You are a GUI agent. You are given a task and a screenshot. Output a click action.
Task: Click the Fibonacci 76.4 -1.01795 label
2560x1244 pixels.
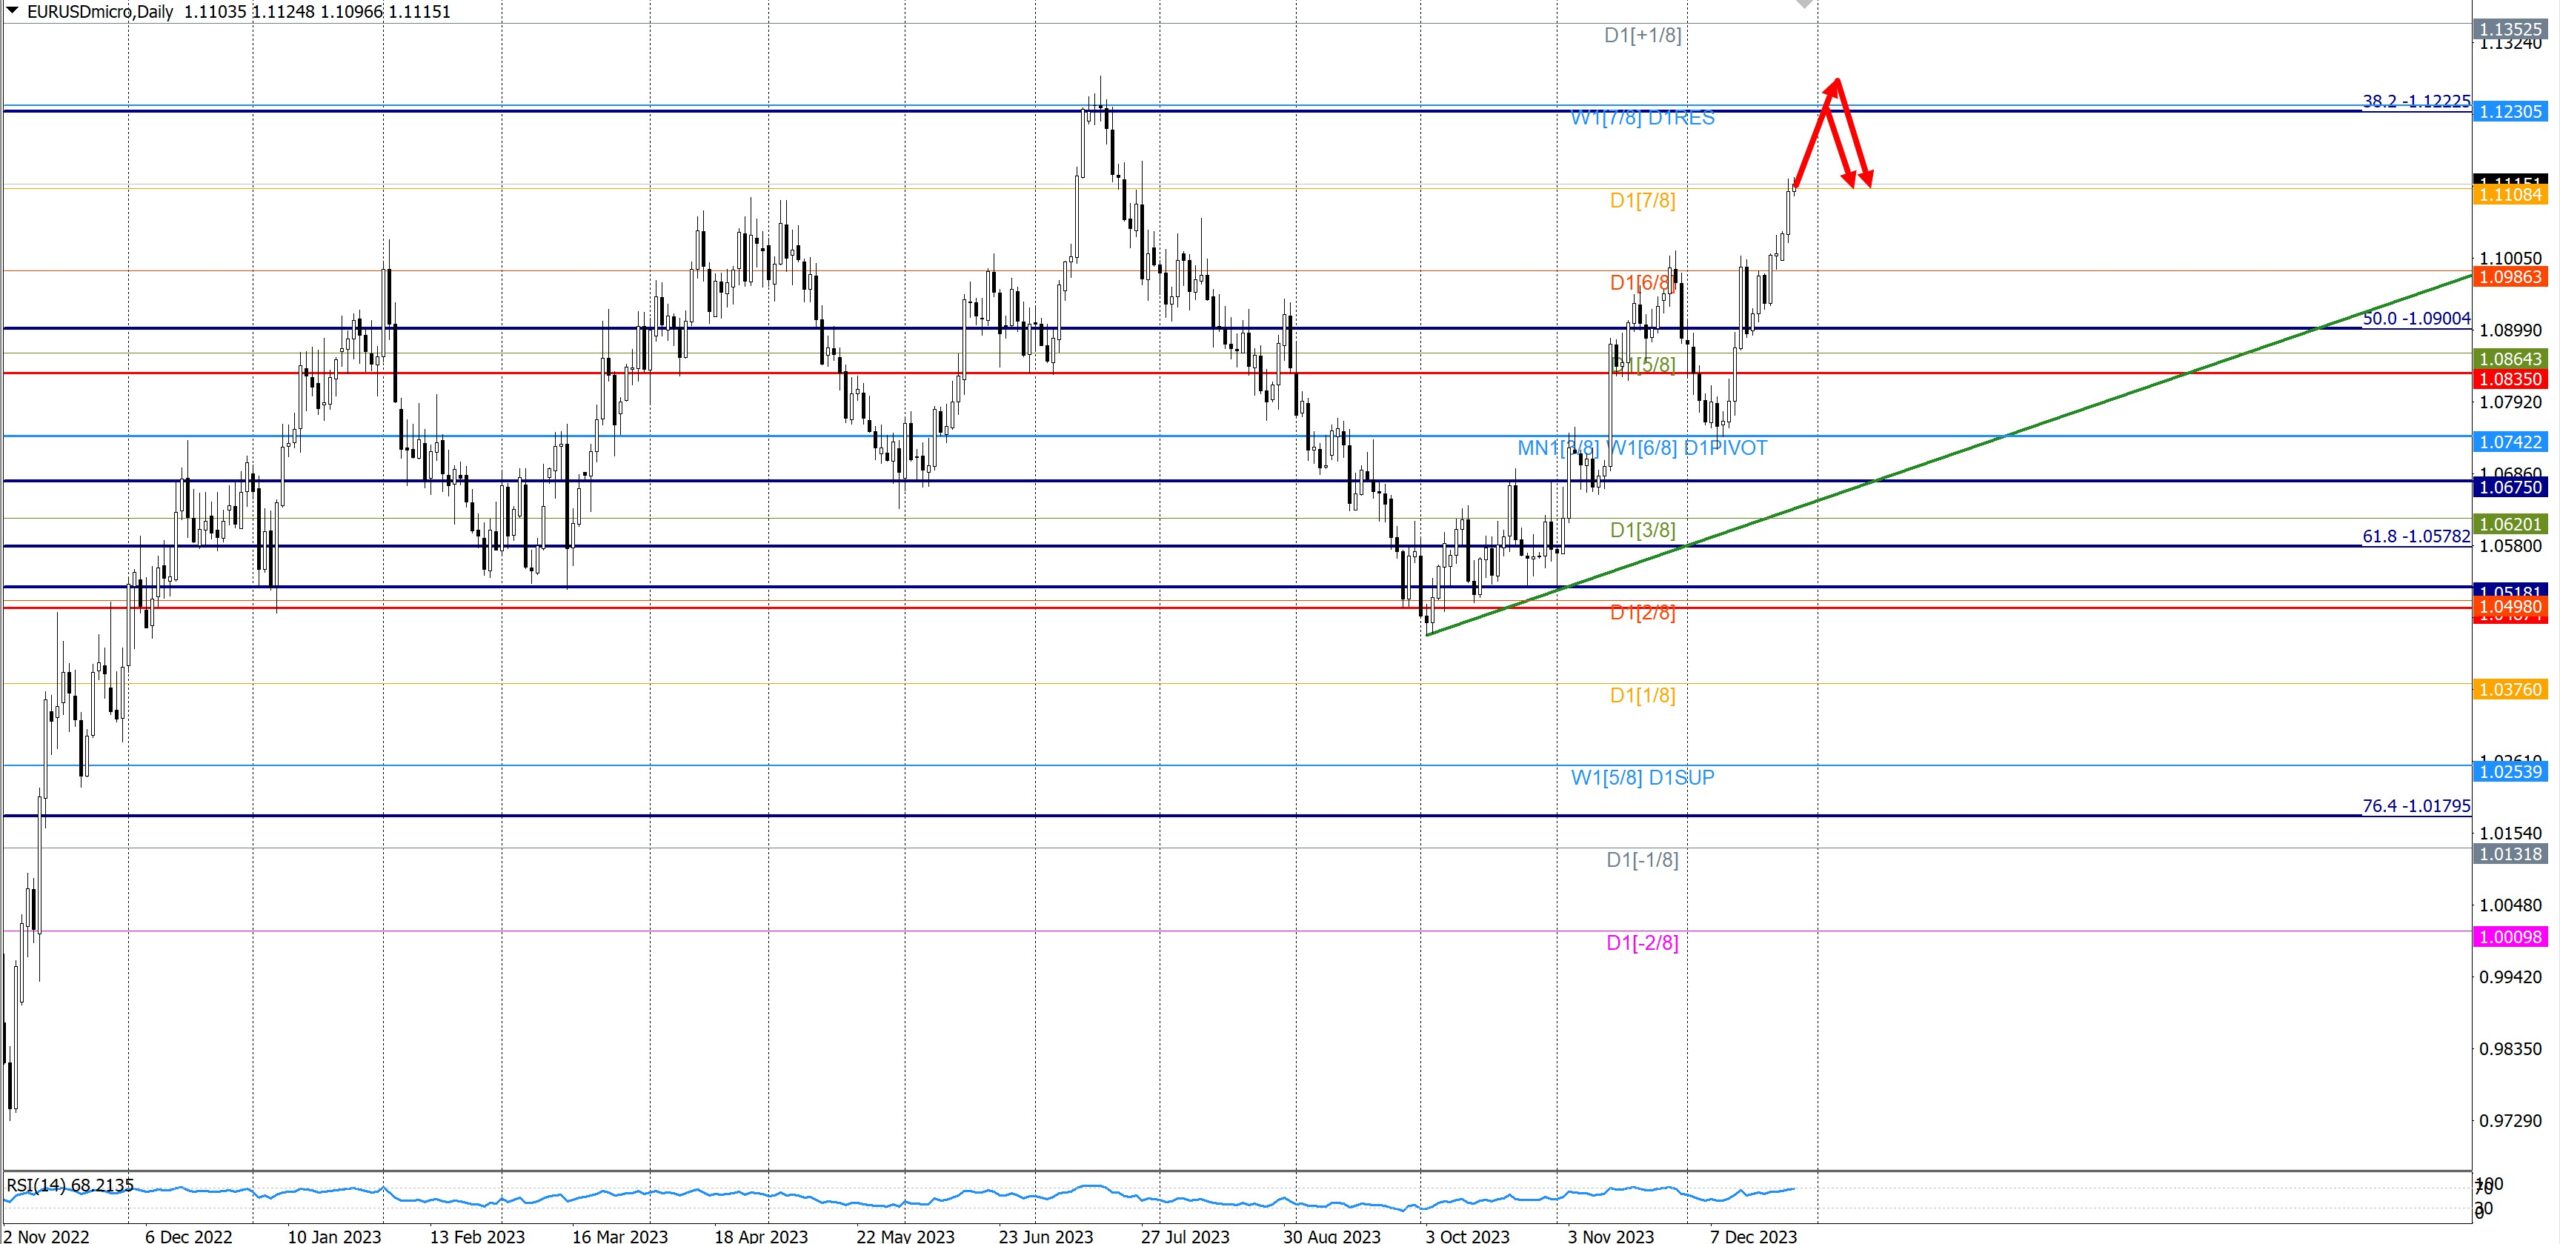pos(2416,806)
